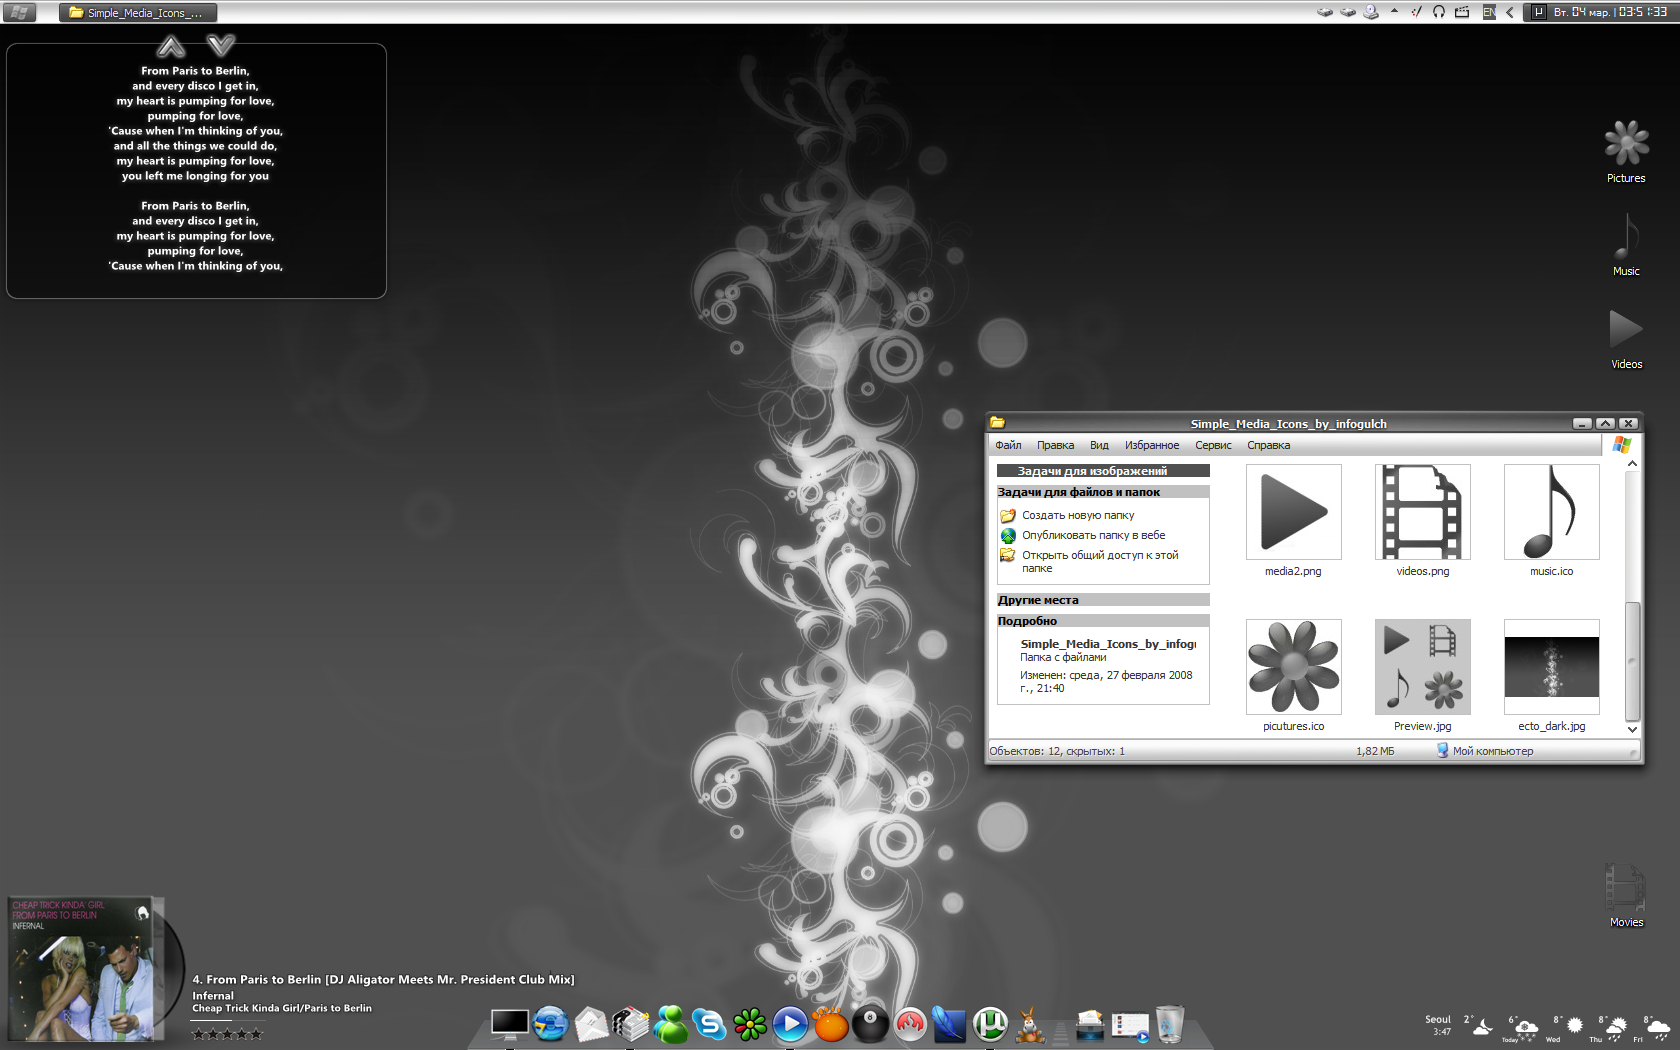This screenshot has width=1680, height=1050.
Task: Open the Сервис menu
Action: [x=1213, y=445]
